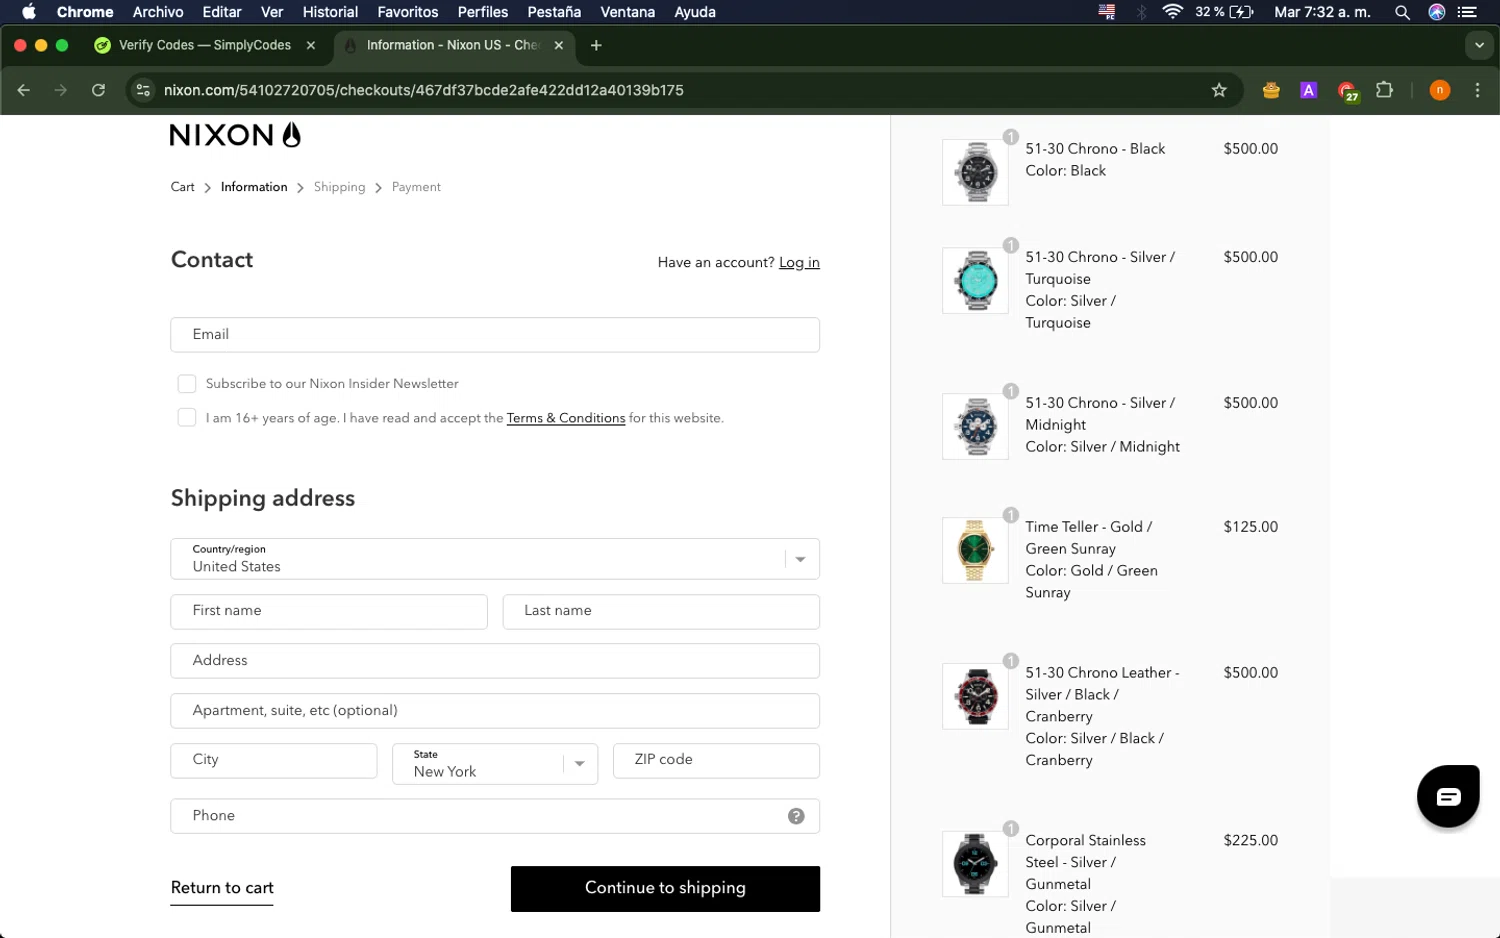The image size is (1500, 938).
Task: Click the Return to cart link
Action: click(x=222, y=888)
